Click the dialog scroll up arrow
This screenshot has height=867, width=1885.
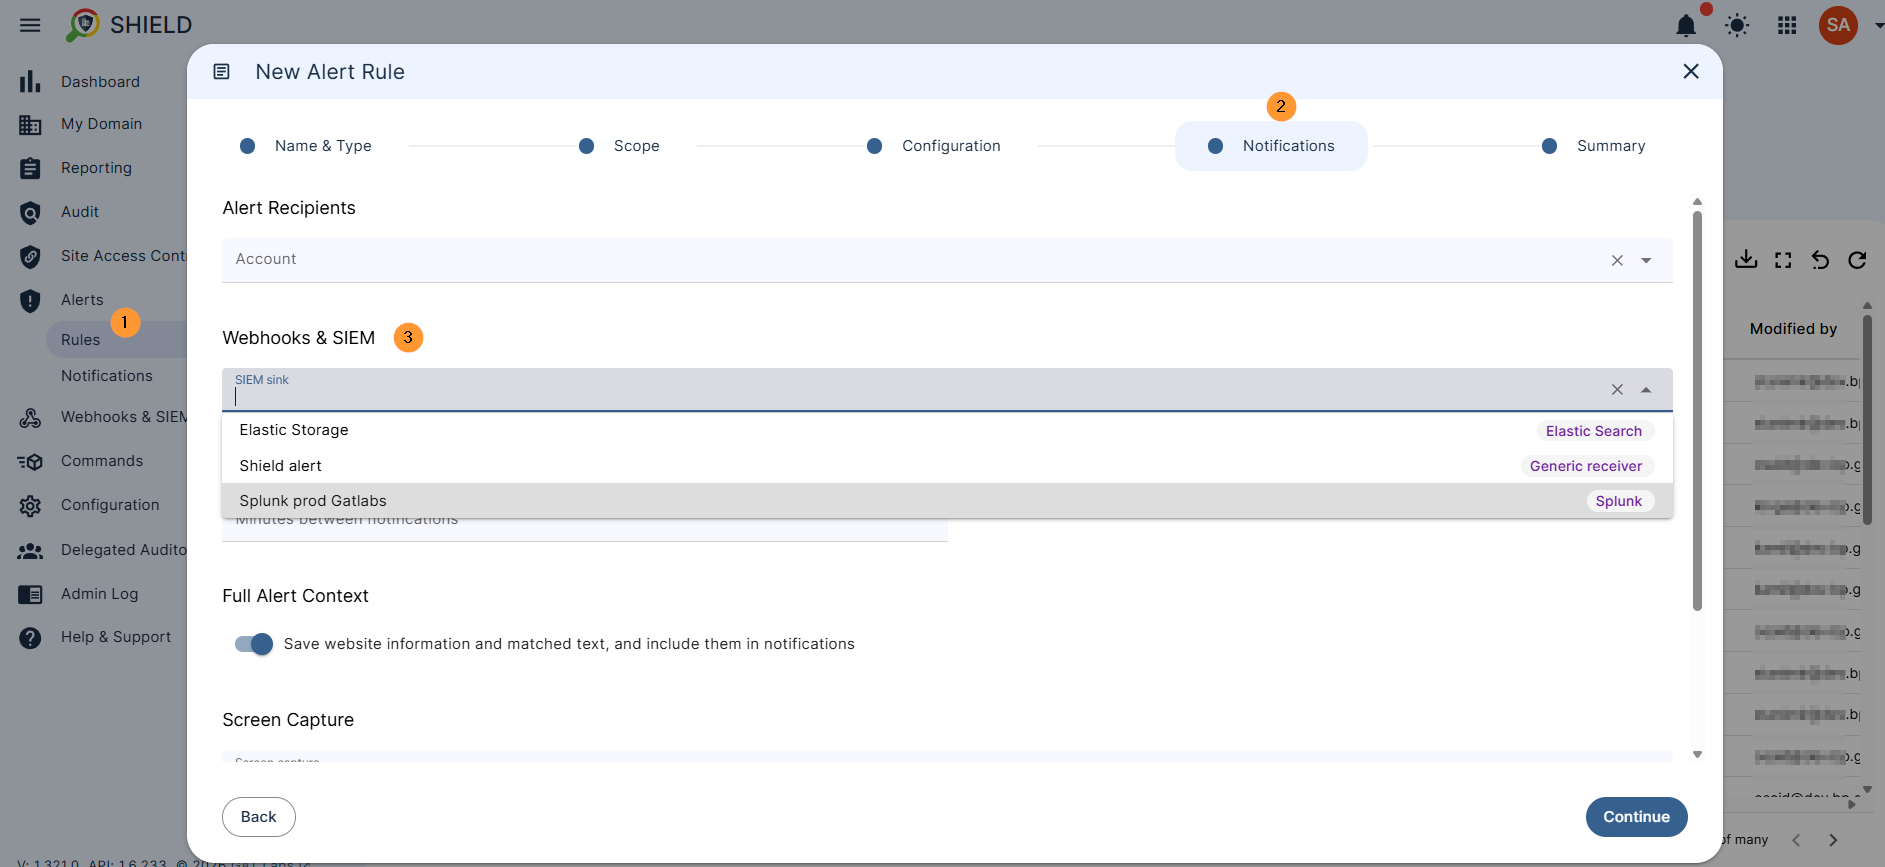pyautogui.click(x=1697, y=202)
